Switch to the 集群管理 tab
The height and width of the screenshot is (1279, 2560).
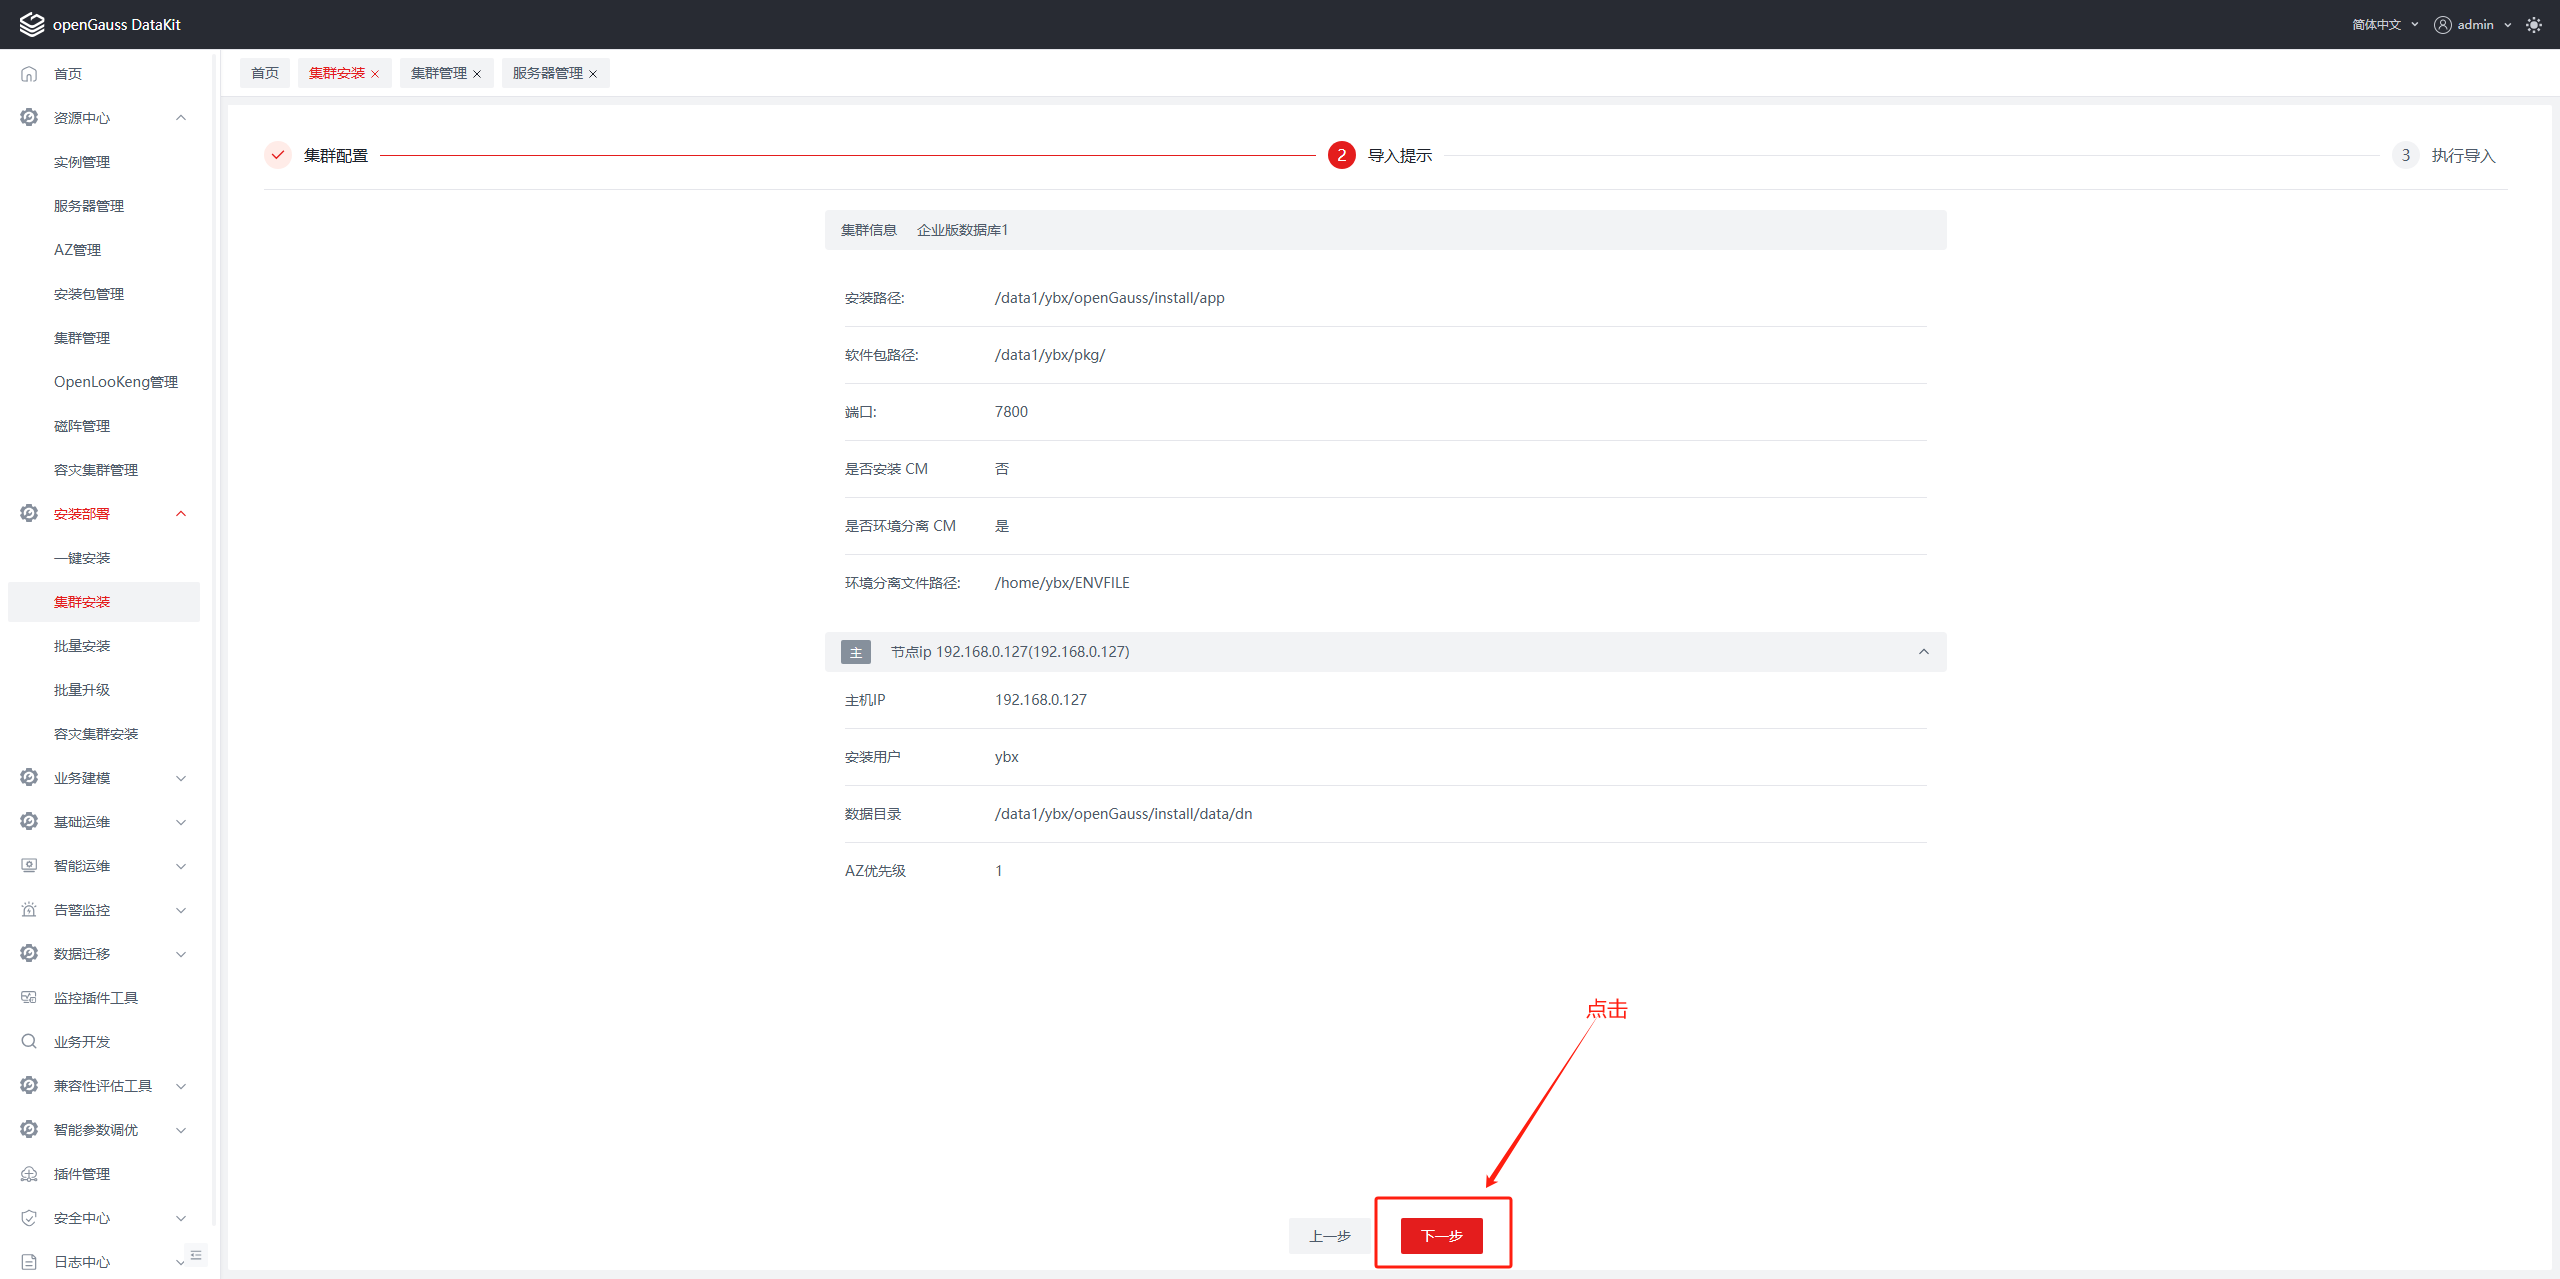point(438,73)
